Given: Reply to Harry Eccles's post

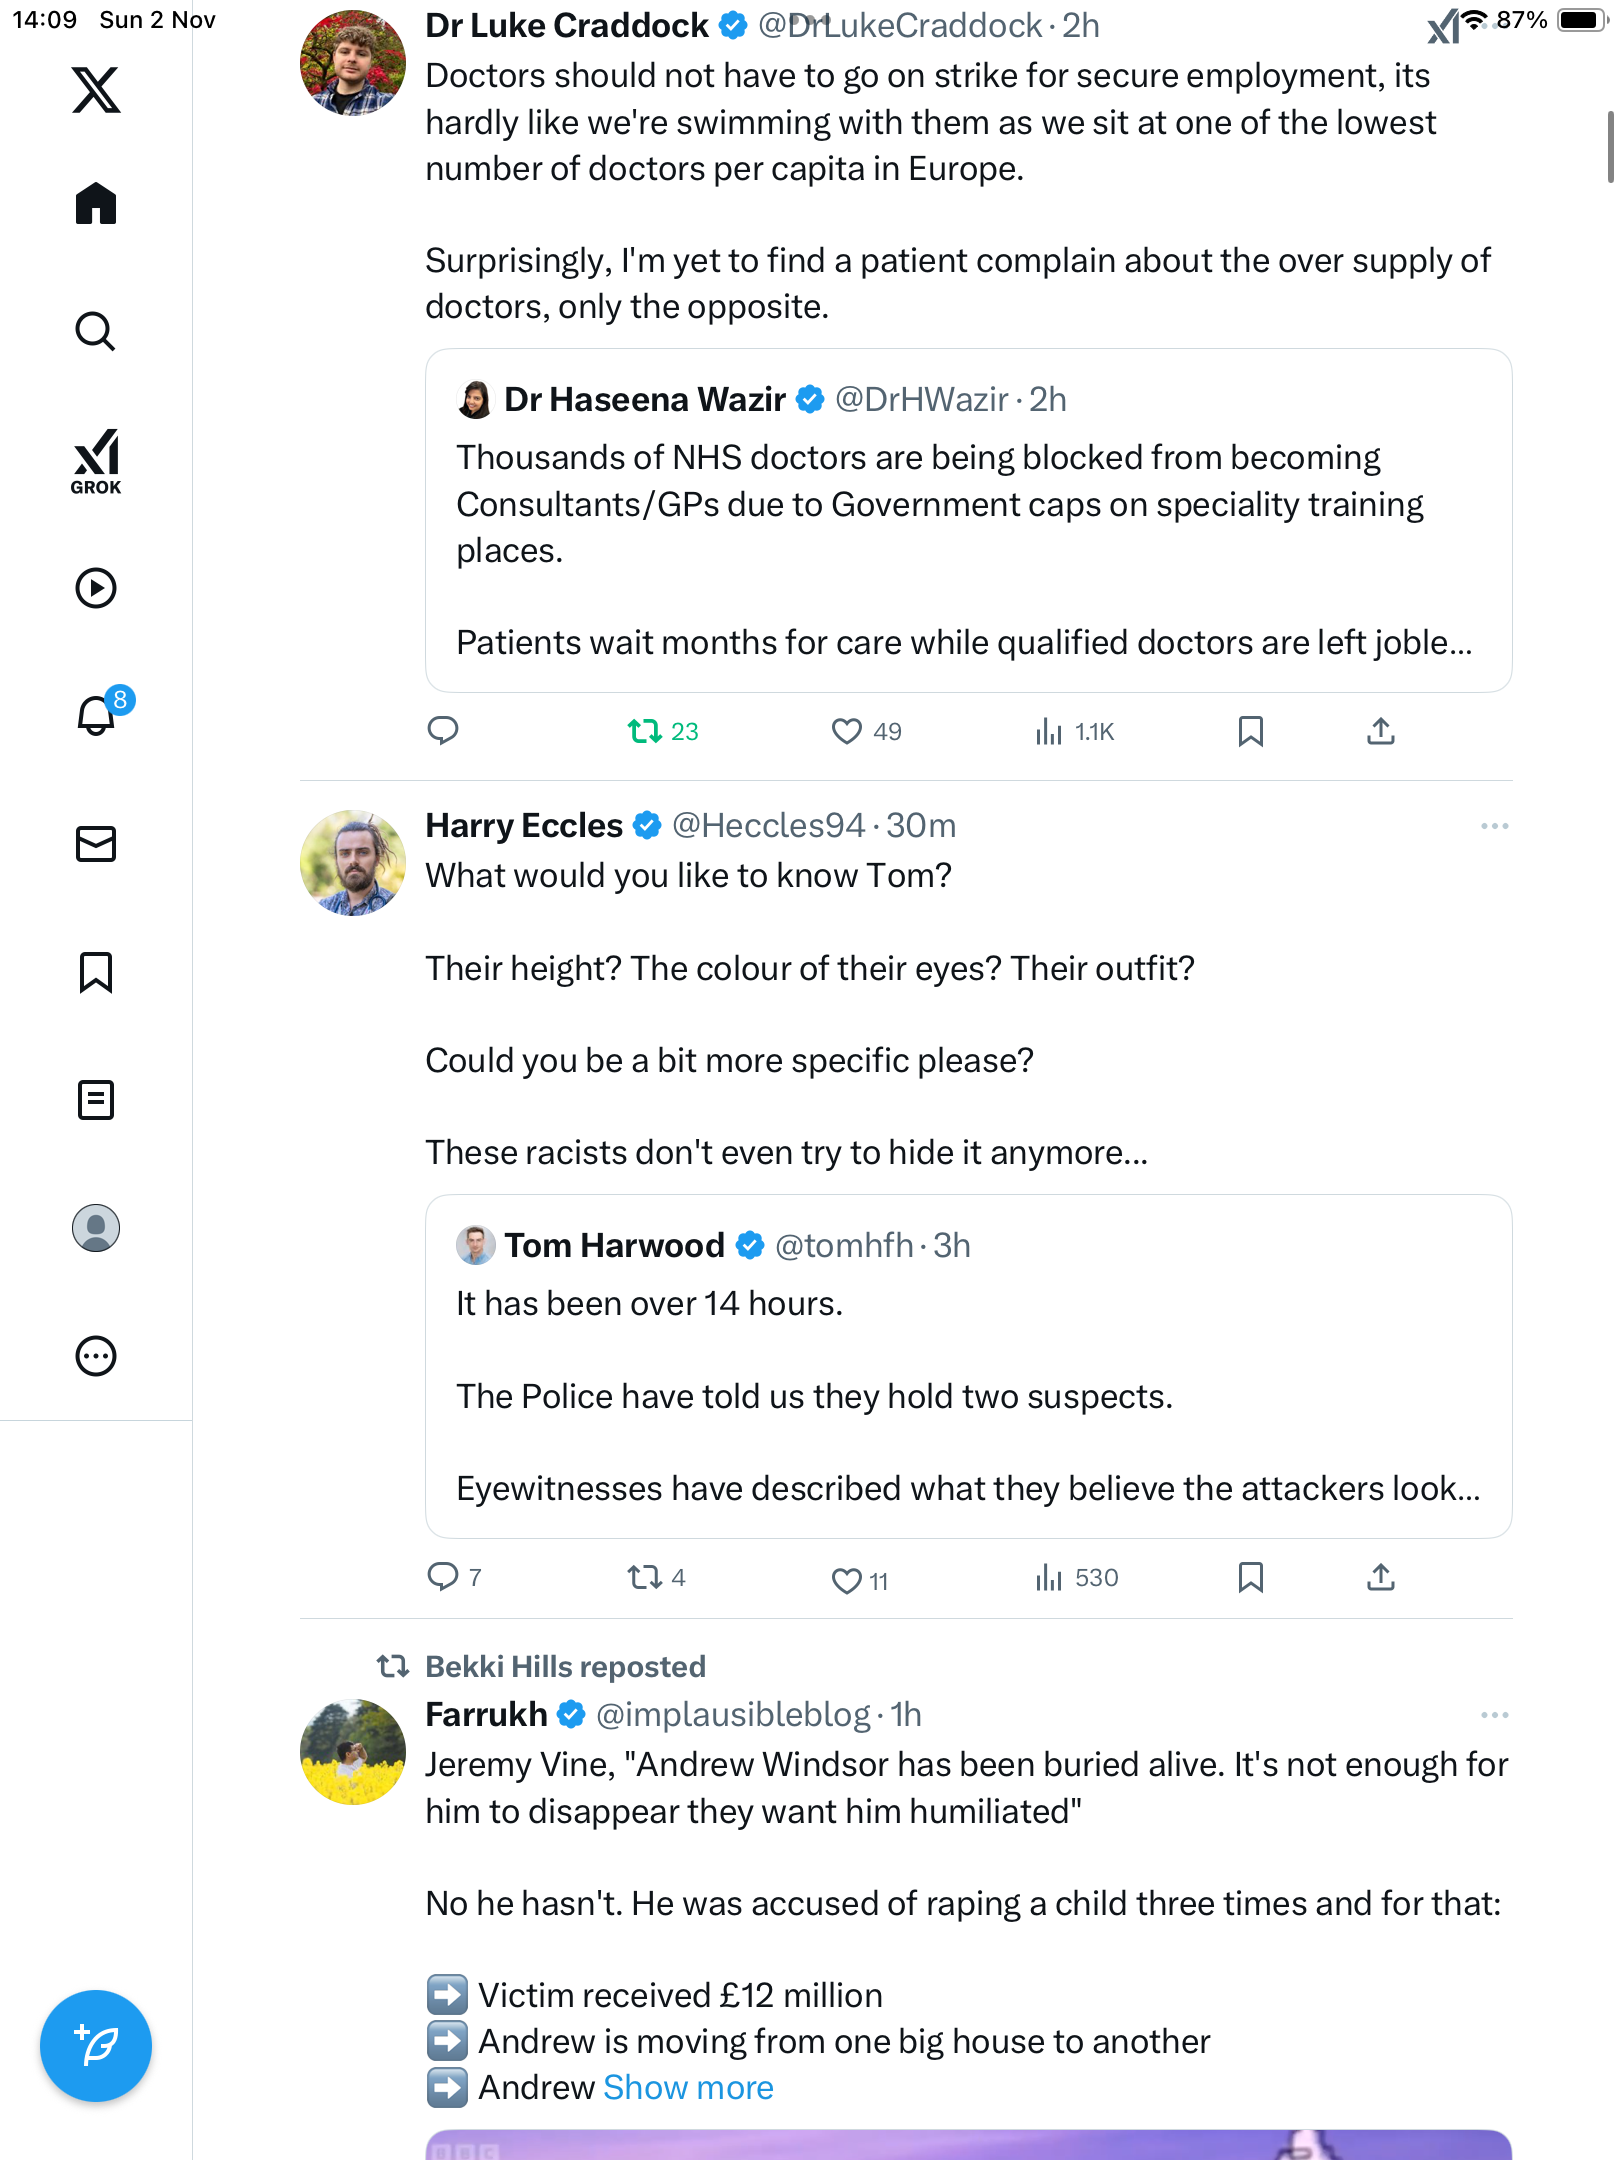Looking at the screenshot, I should [443, 1578].
